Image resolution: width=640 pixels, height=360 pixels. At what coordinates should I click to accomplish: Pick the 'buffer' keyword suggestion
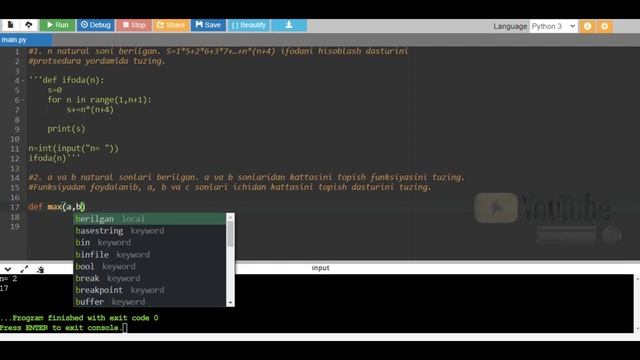[149, 302]
